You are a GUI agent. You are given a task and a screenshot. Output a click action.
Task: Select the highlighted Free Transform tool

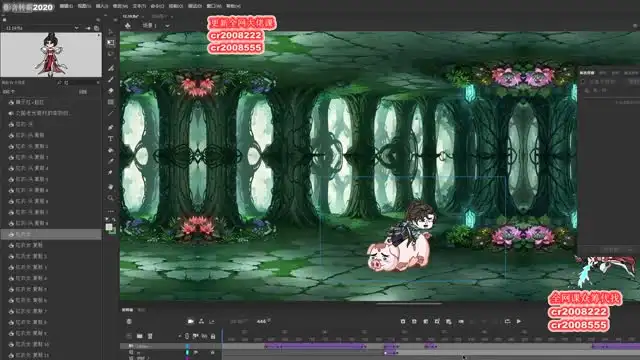pos(111,42)
